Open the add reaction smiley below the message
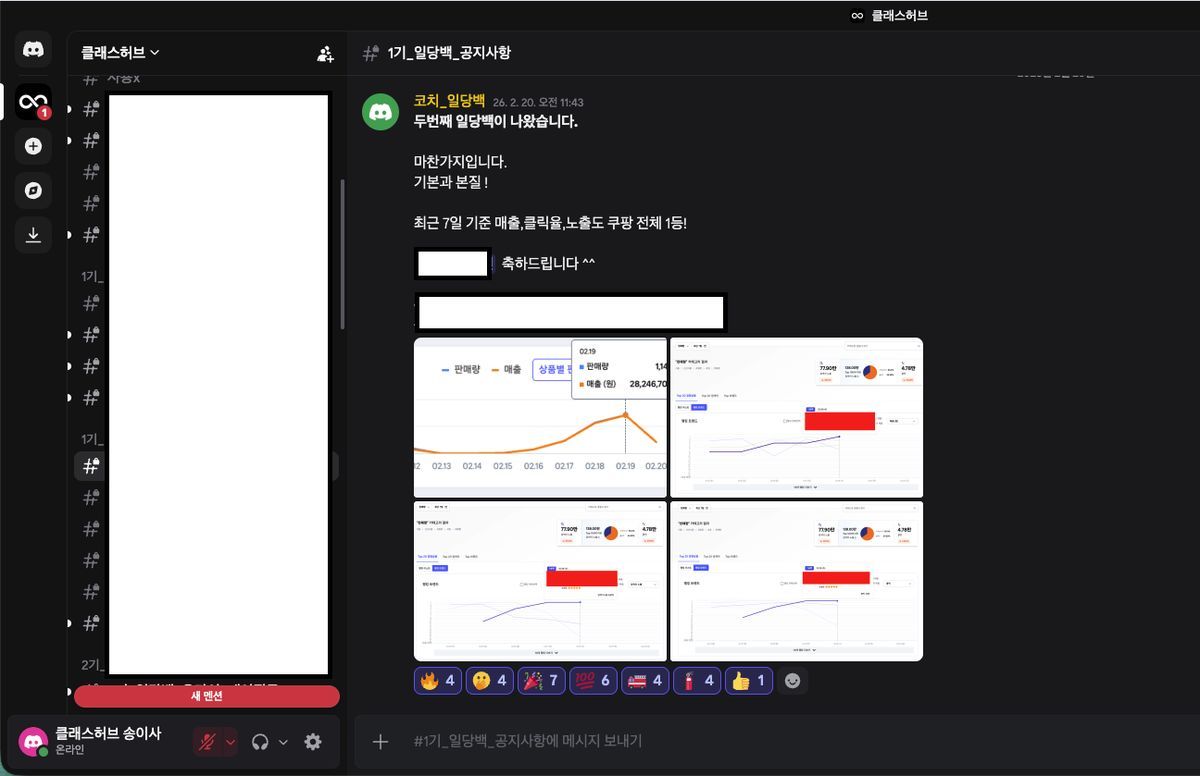Viewport: 1200px width, 776px height. [793, 681]
